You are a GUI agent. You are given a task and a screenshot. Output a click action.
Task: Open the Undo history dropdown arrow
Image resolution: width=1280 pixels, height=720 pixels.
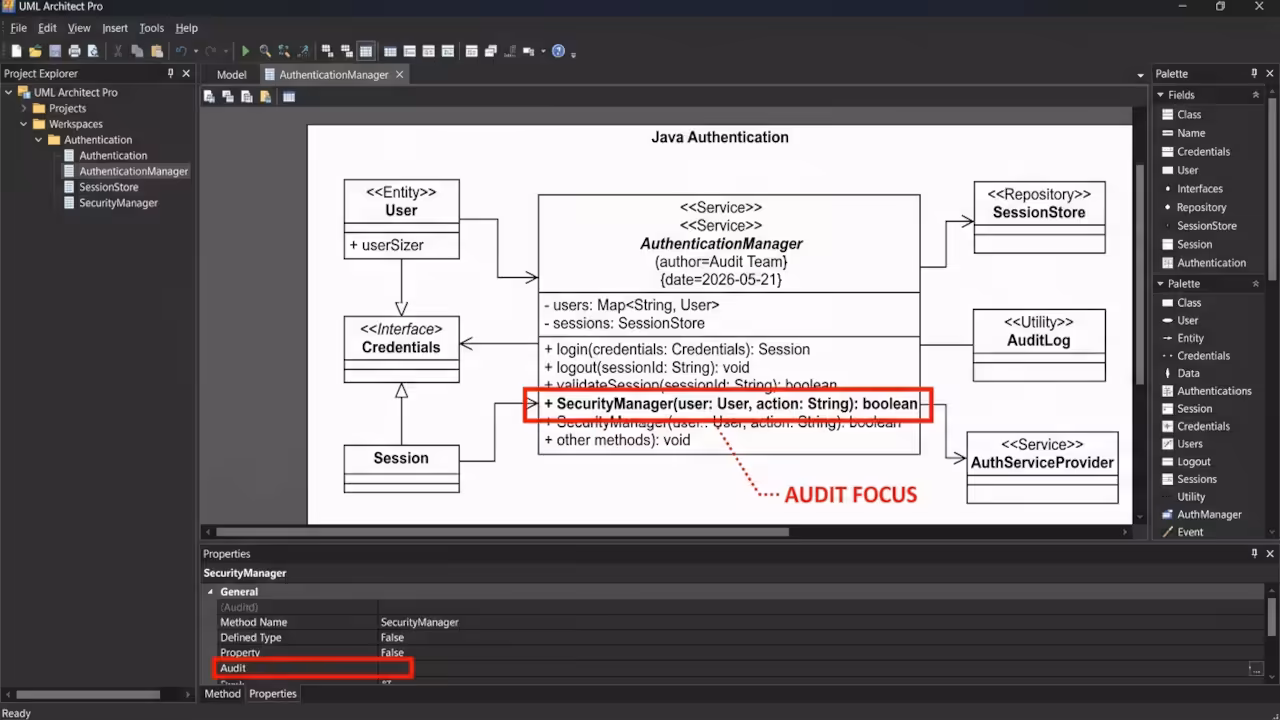[196, 51]
